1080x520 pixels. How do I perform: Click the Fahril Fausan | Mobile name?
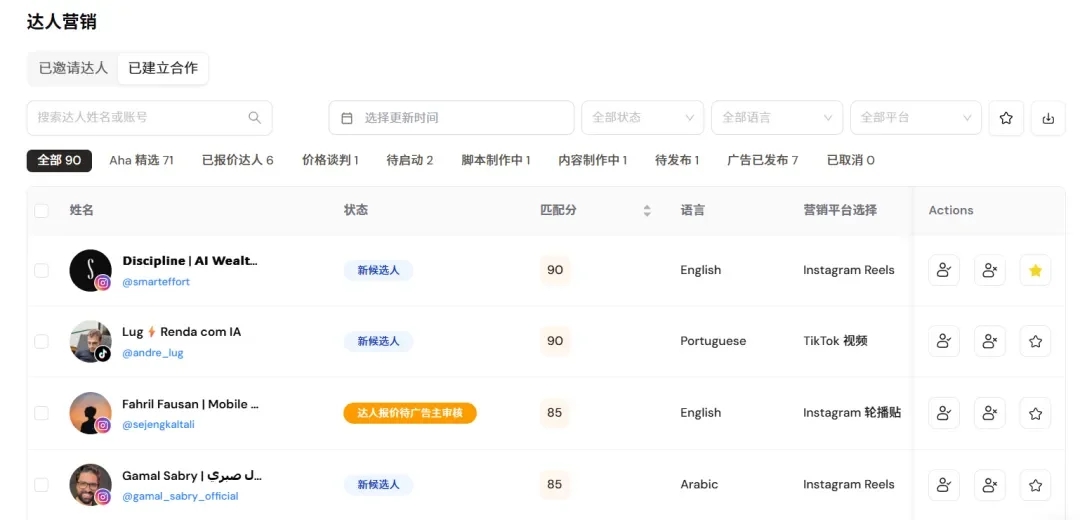click(191, 404)
